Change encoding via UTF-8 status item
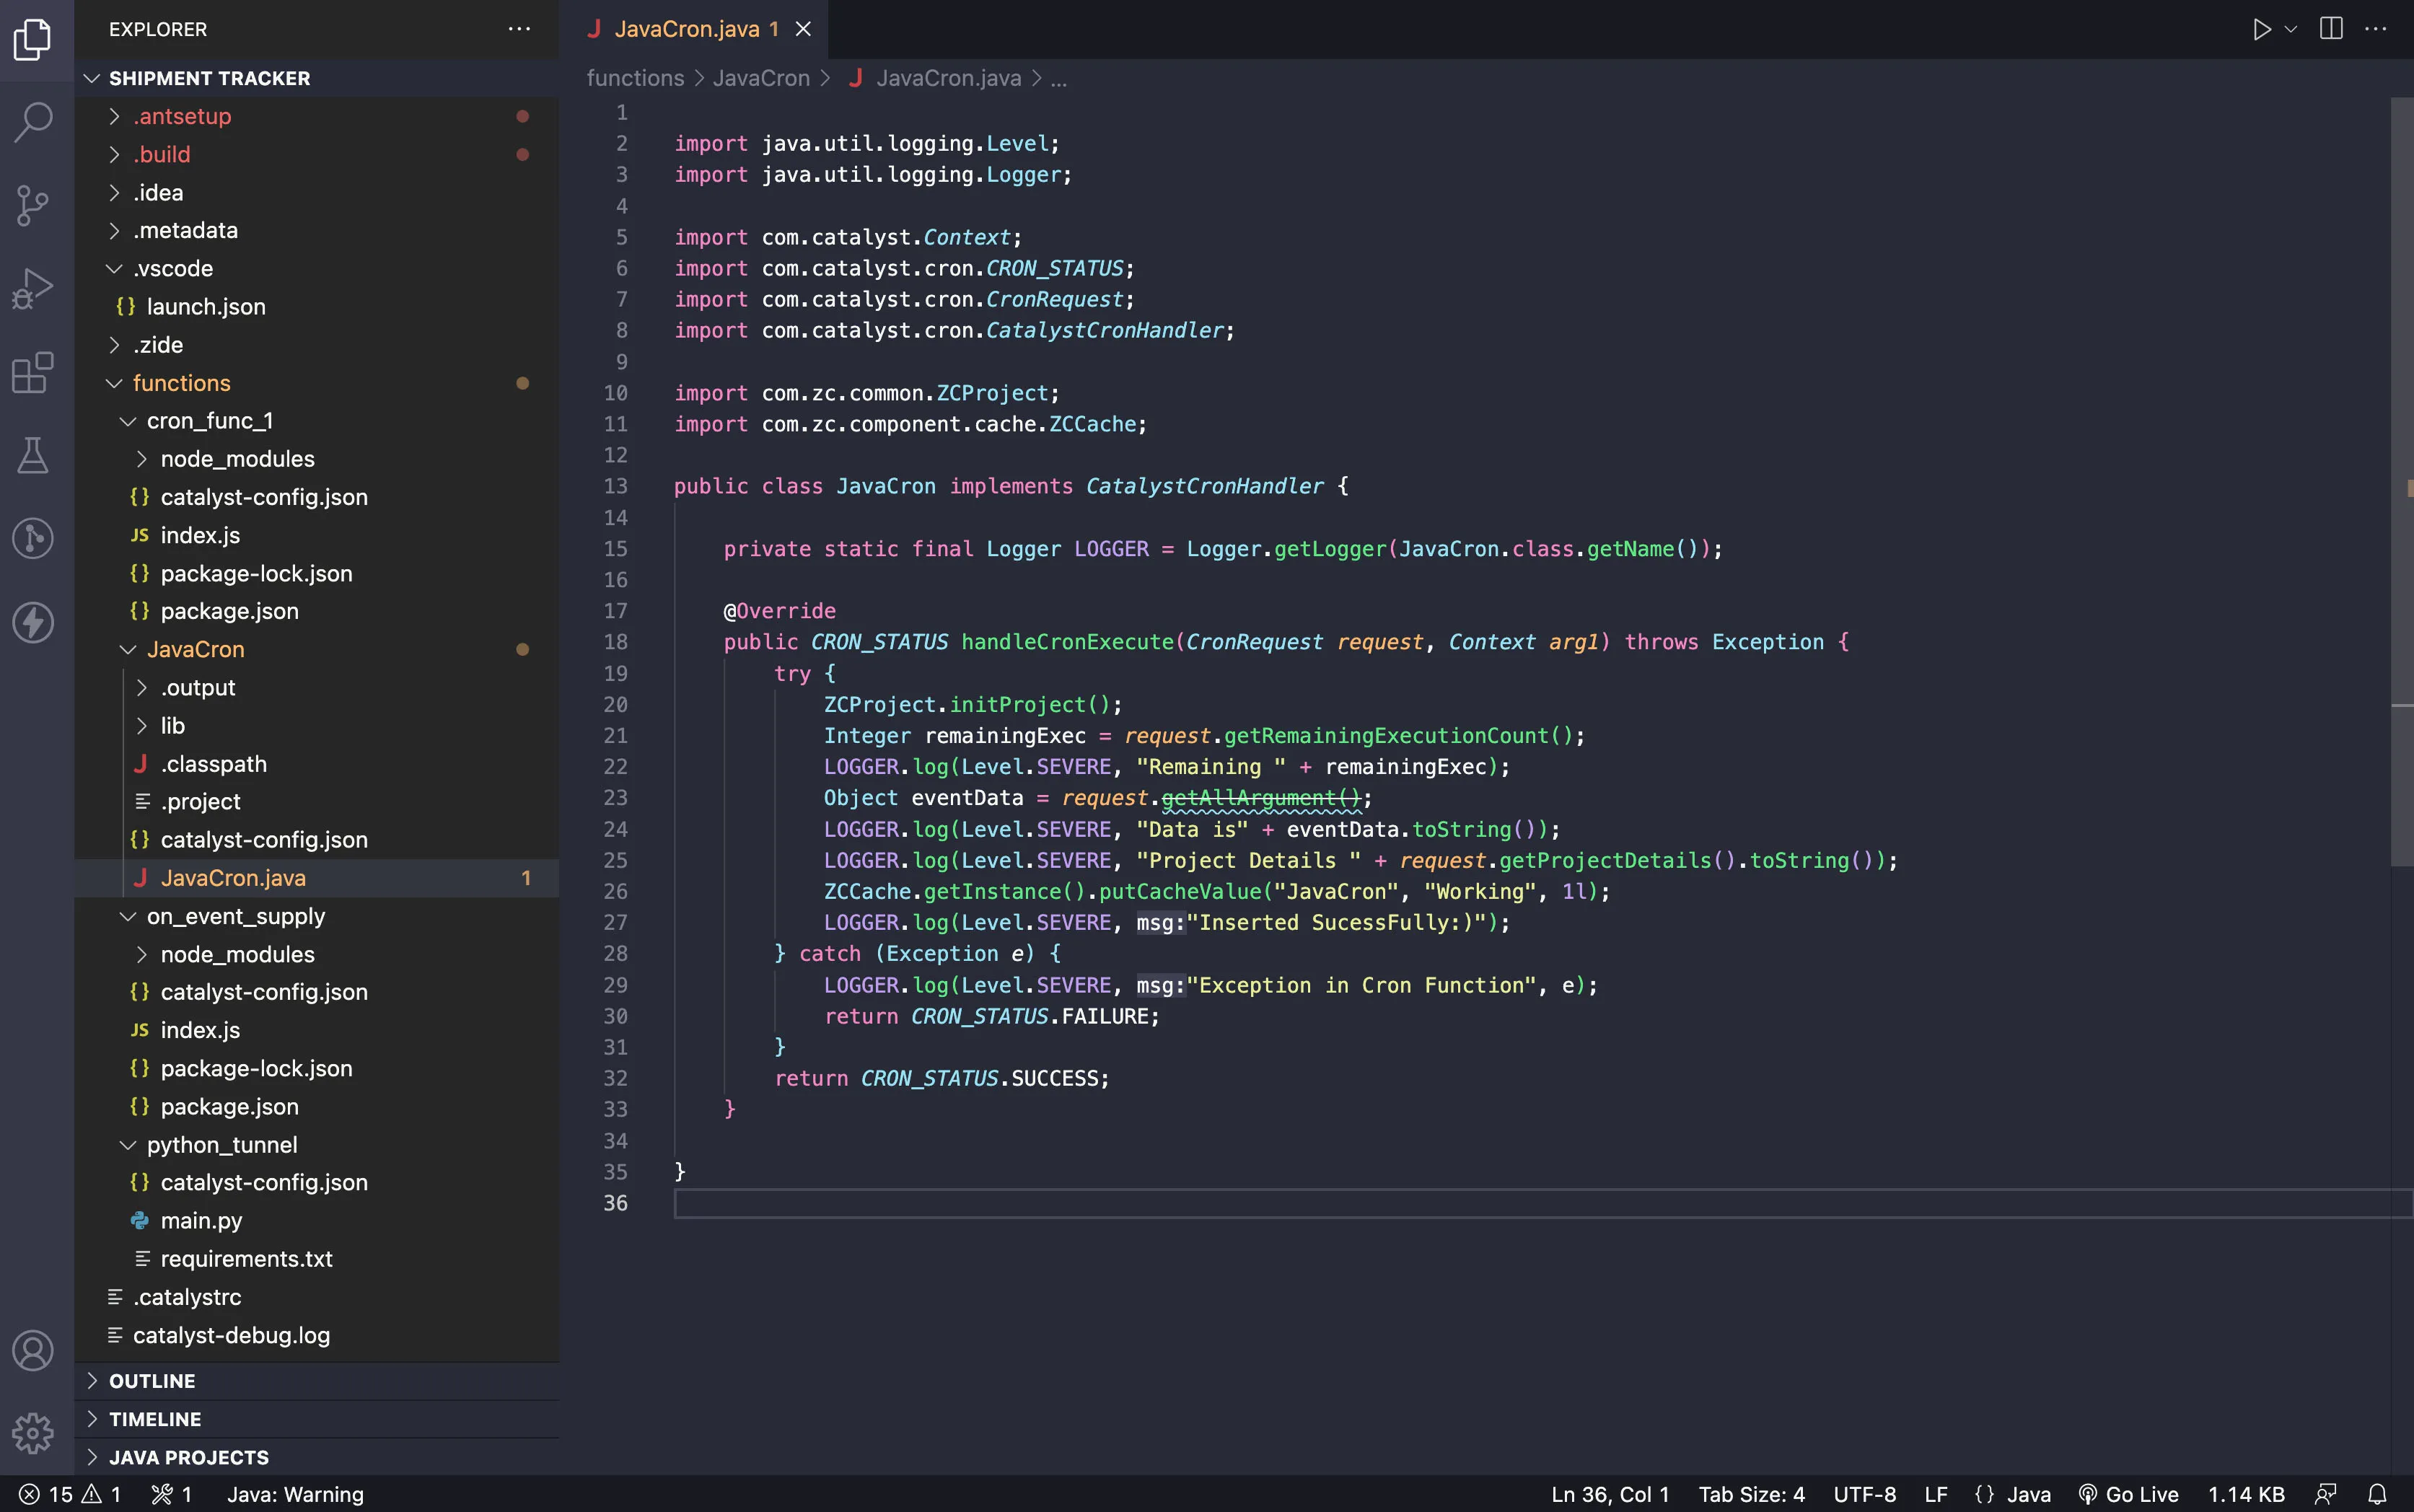 (1865, 1494)
